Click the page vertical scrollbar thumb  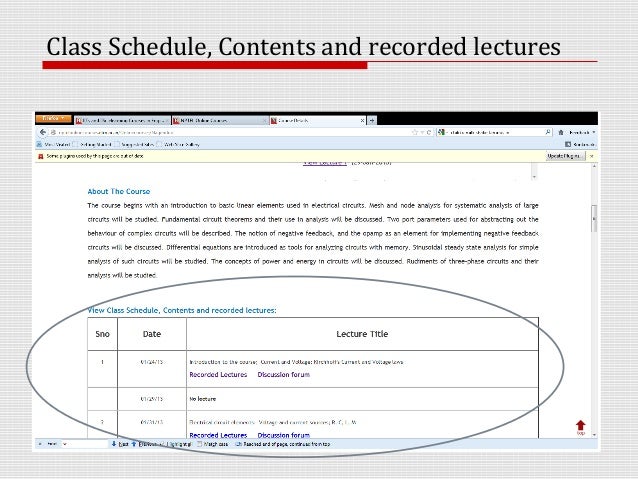(x=594, y=219)
